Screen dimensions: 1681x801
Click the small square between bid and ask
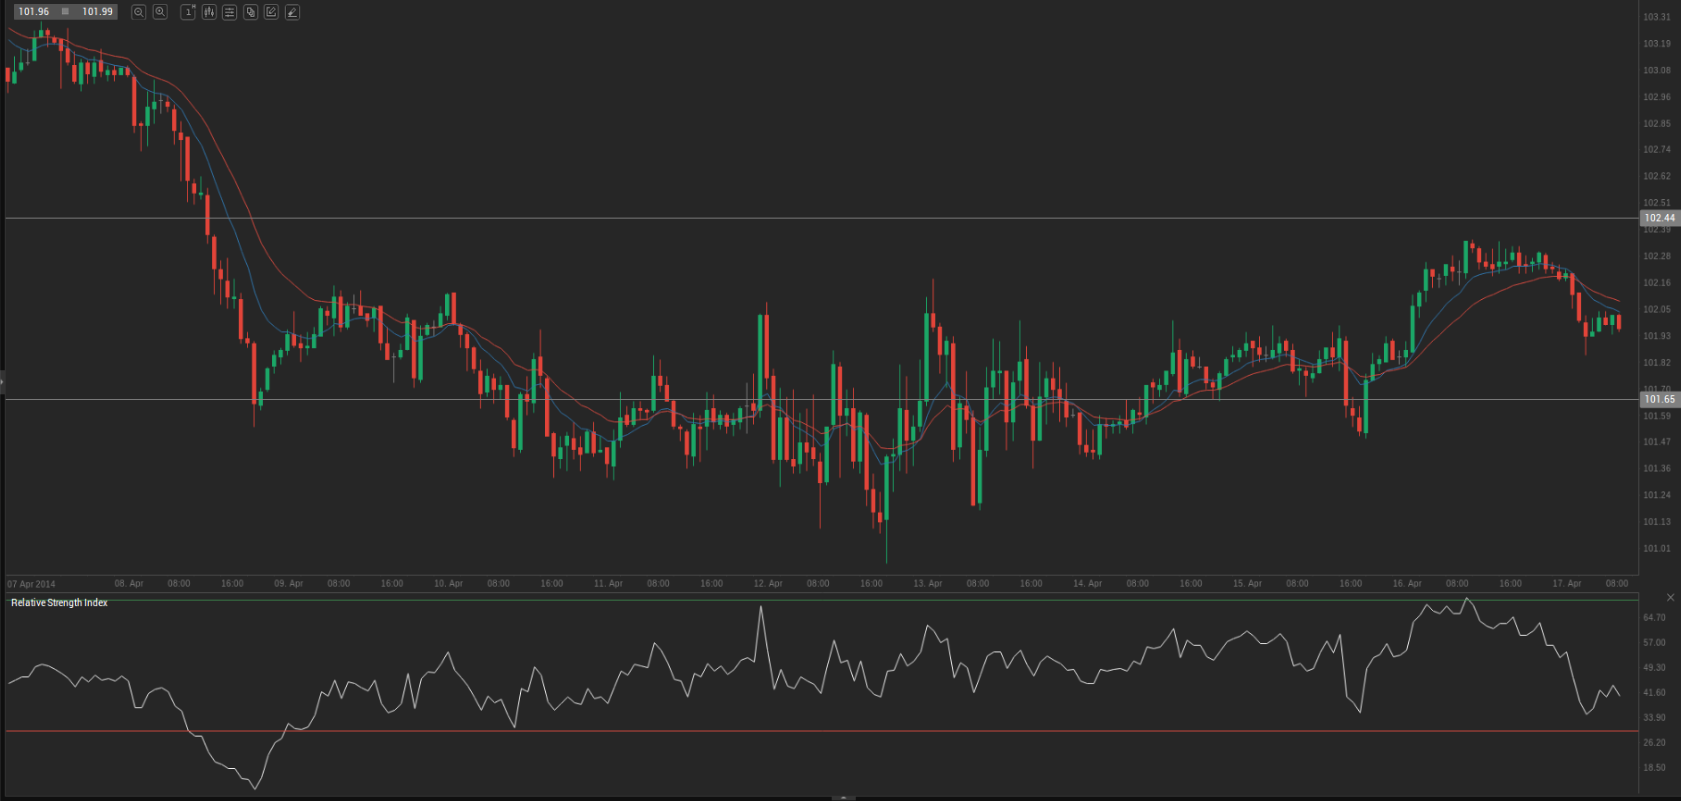66,12
